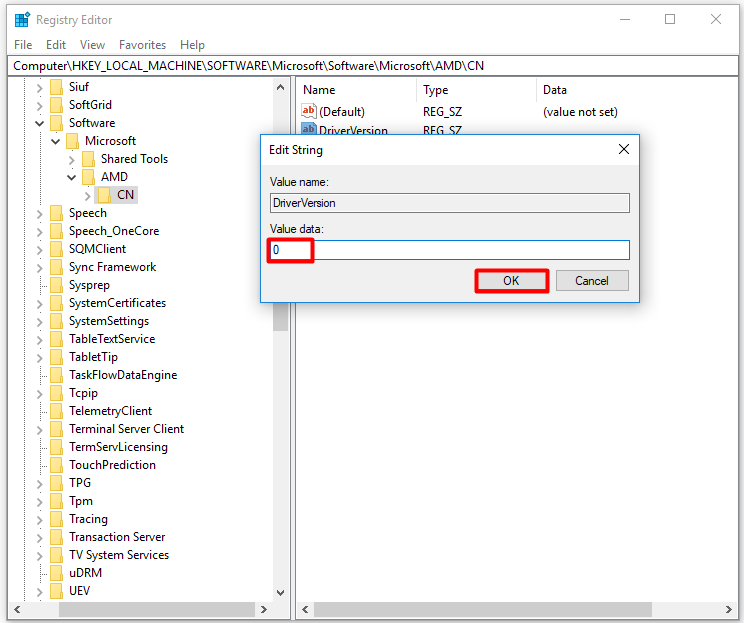Click the Speech_OneCore folder icon

click(56, 231)
